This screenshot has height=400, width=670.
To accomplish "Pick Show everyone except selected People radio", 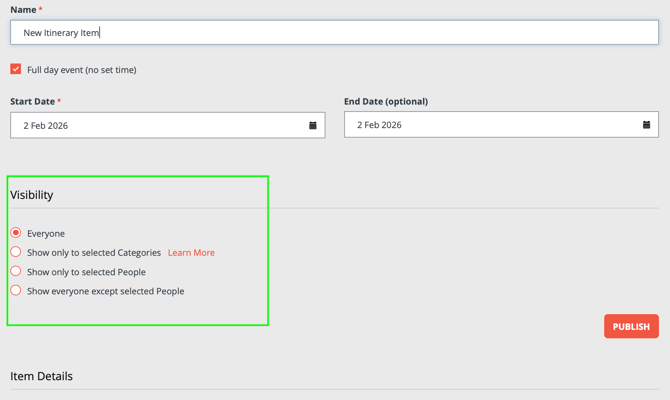I will tap(16, 291).
